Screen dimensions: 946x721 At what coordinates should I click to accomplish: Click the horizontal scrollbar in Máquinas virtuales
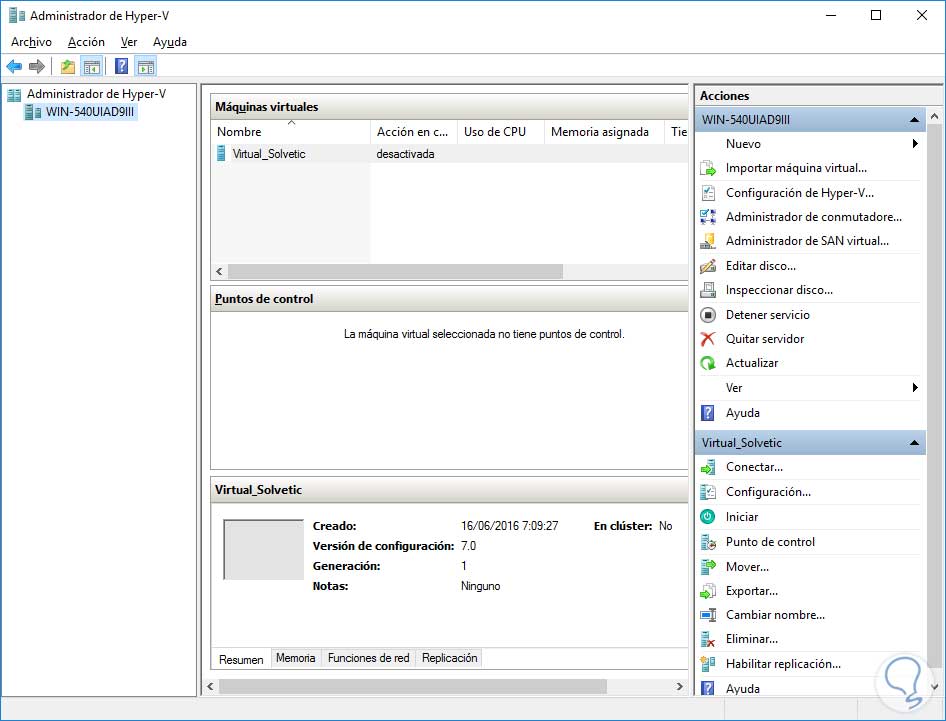tap(395, 272)
